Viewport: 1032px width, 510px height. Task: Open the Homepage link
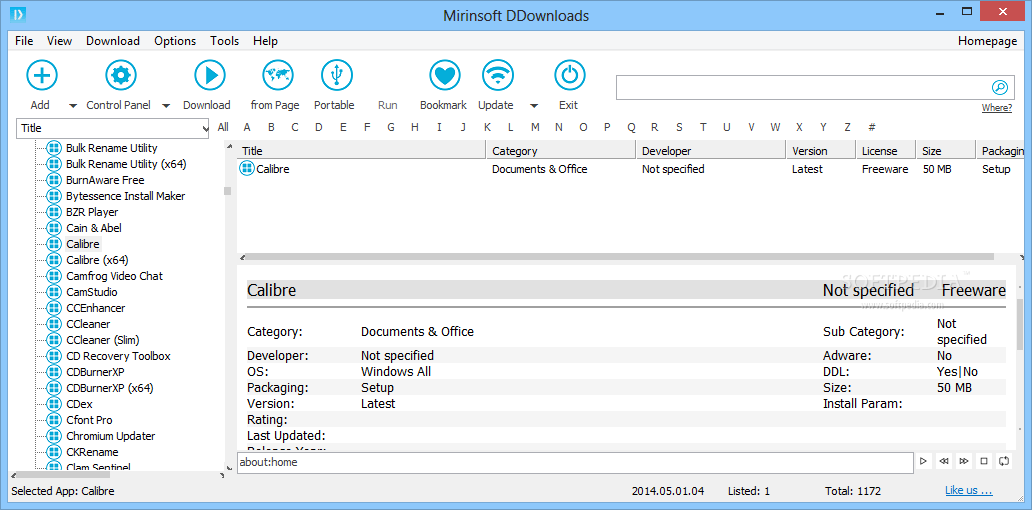coord(987,41)
